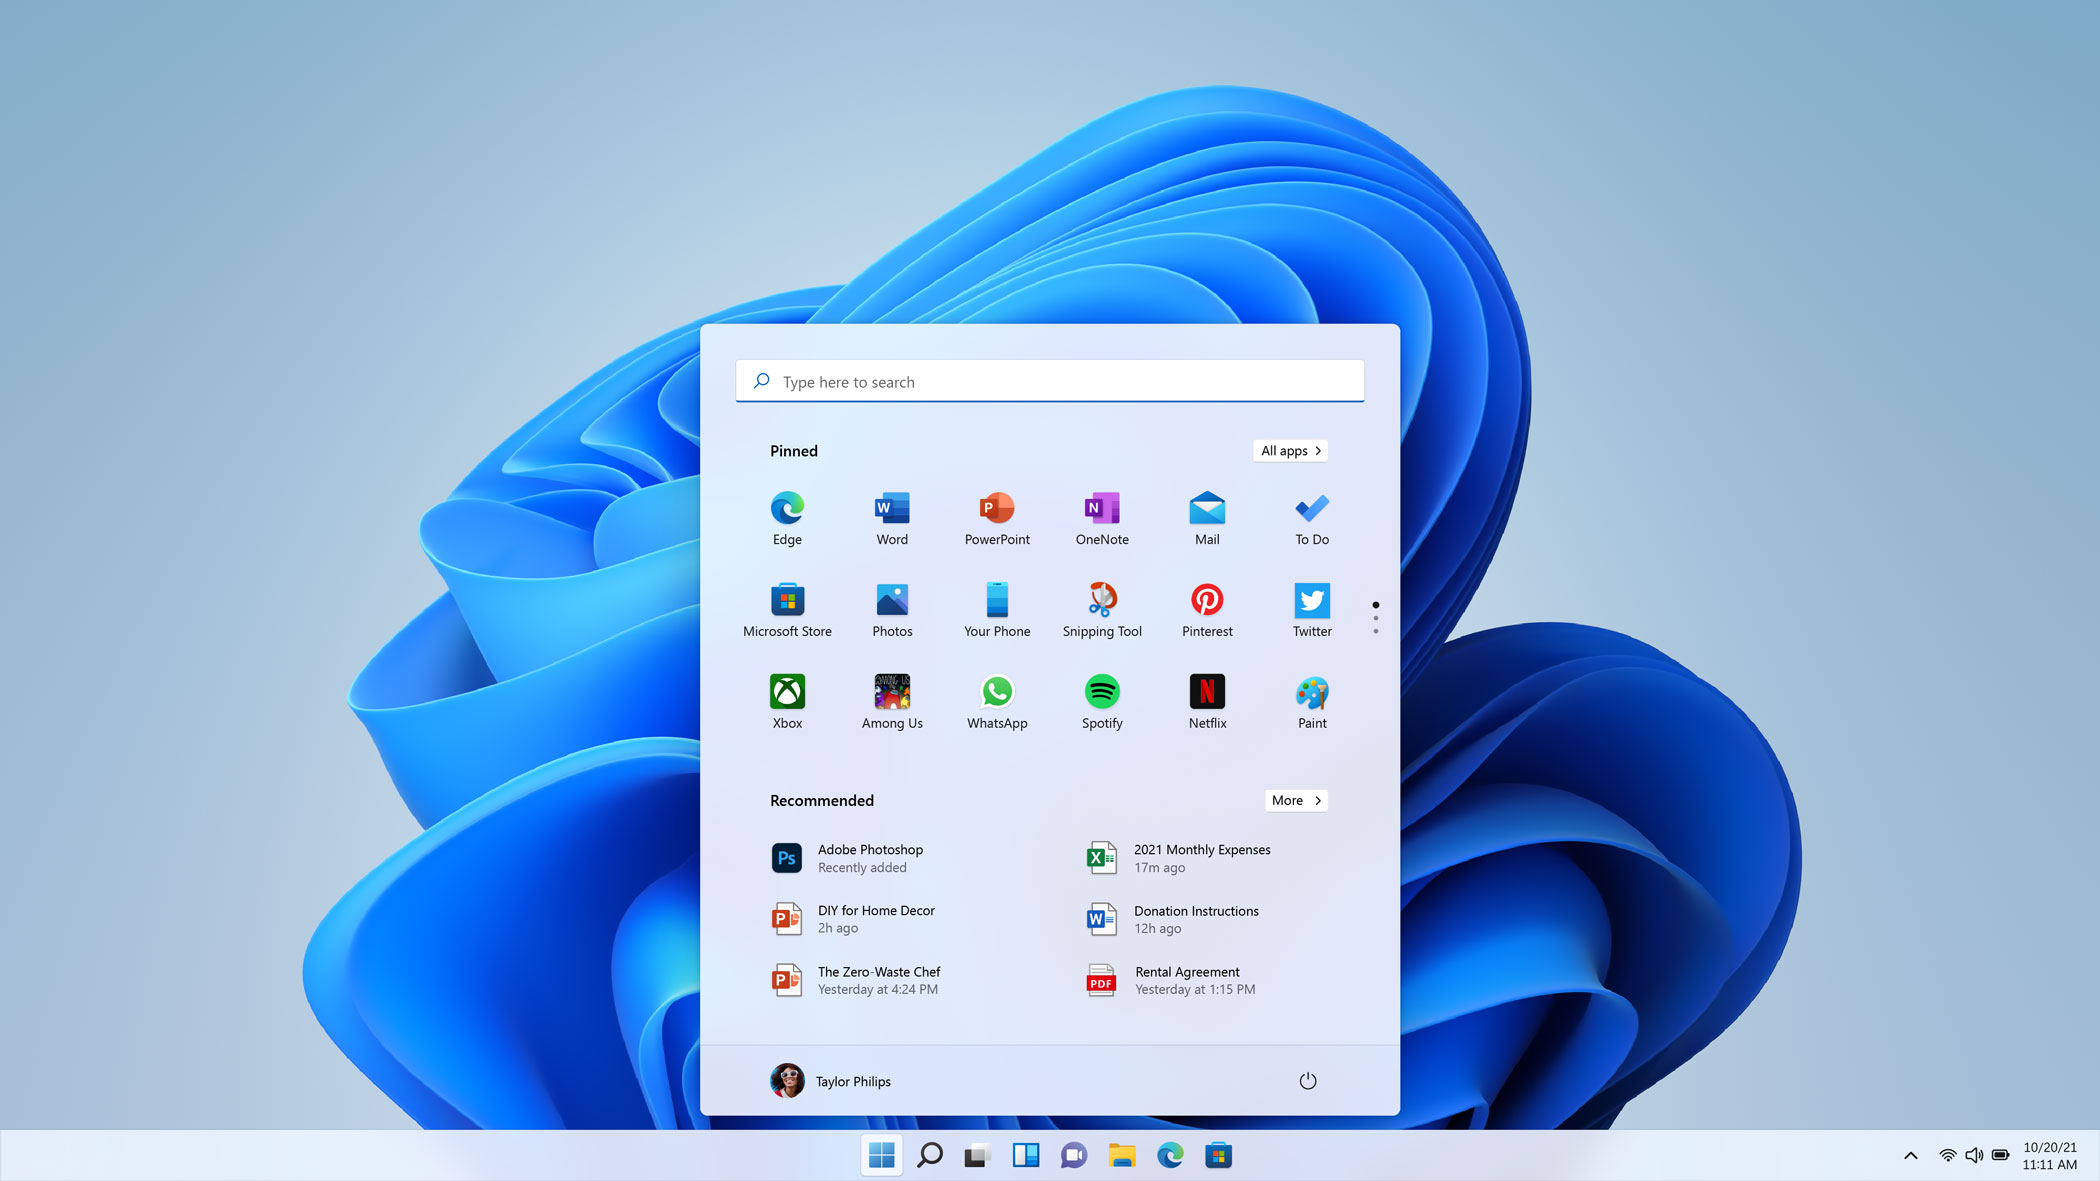This screenshot has height=1181, width=2100.
Task: Select the search input field
Action: [1050, 381]
